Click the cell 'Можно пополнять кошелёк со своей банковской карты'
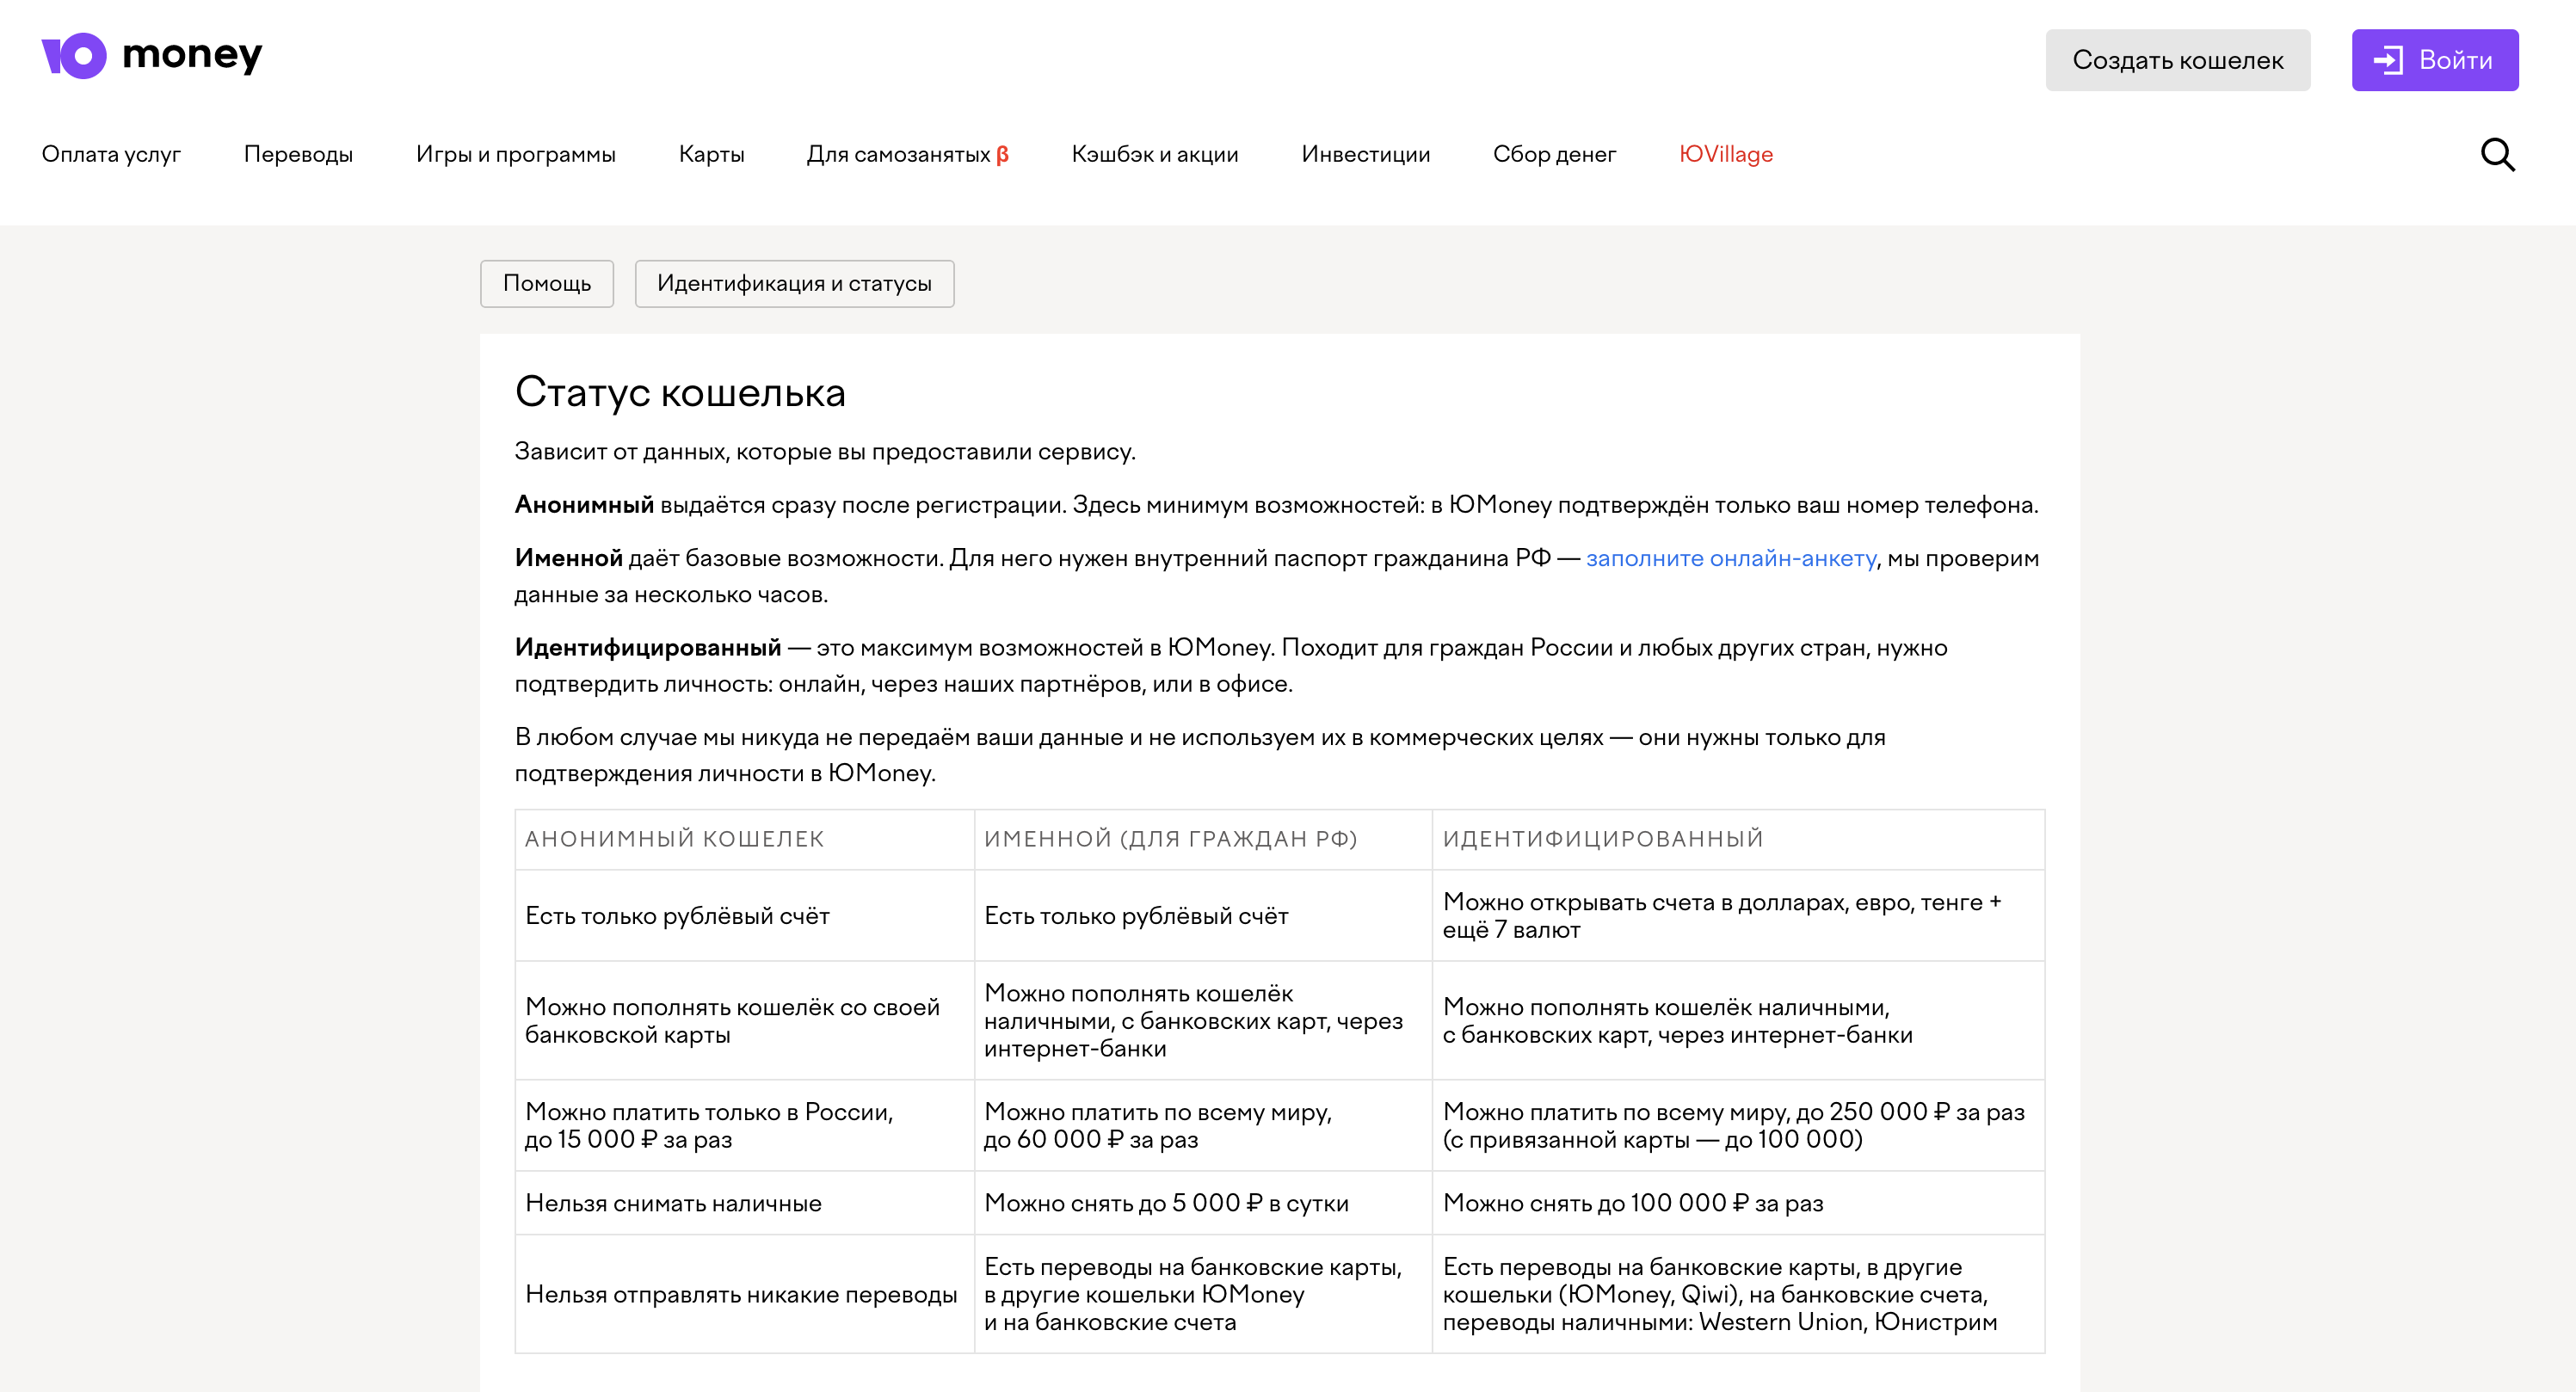The height and width of the screenshot is (1392, 2576). (x=744, y=1020)
